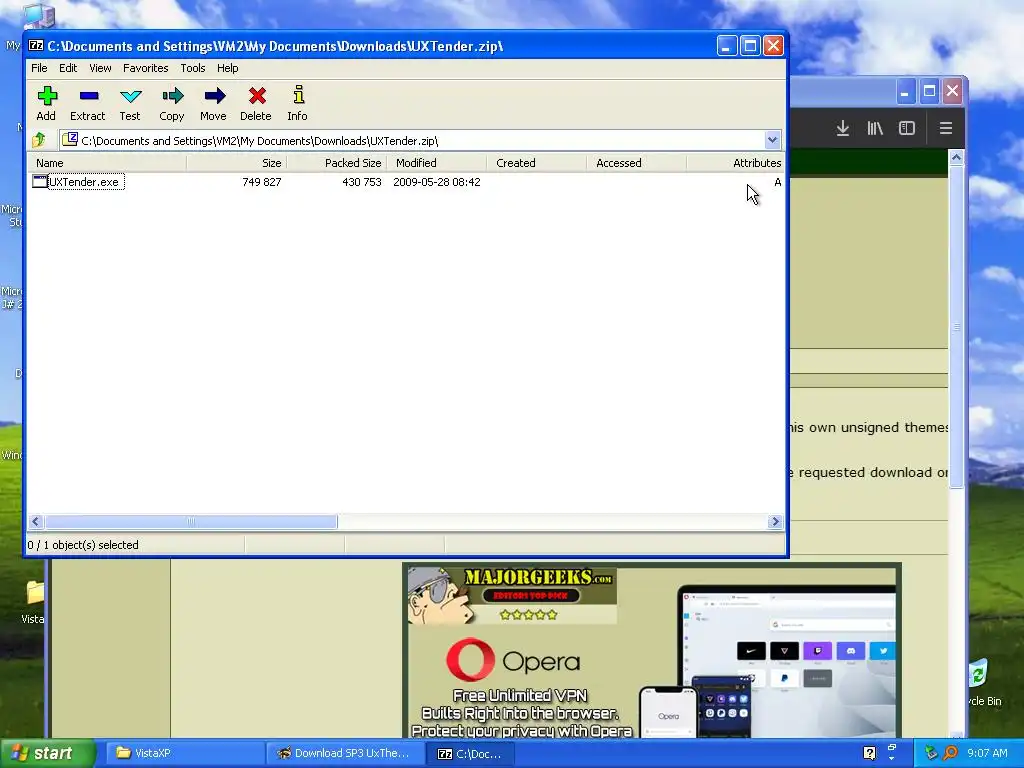Viewport: 1024px width, 768px height.
Task: Open the File menu
Action: [x=39, y=68]
